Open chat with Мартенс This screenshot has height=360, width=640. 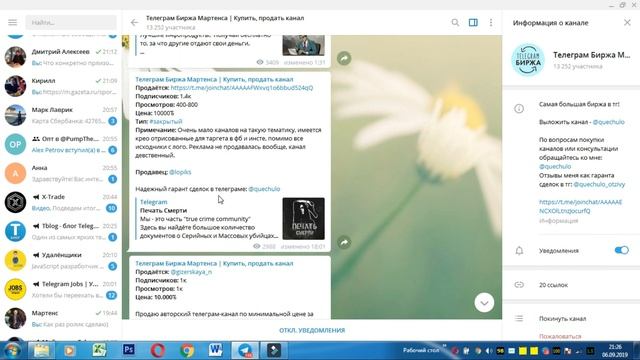pyautogui.click(x=61, y=318)
